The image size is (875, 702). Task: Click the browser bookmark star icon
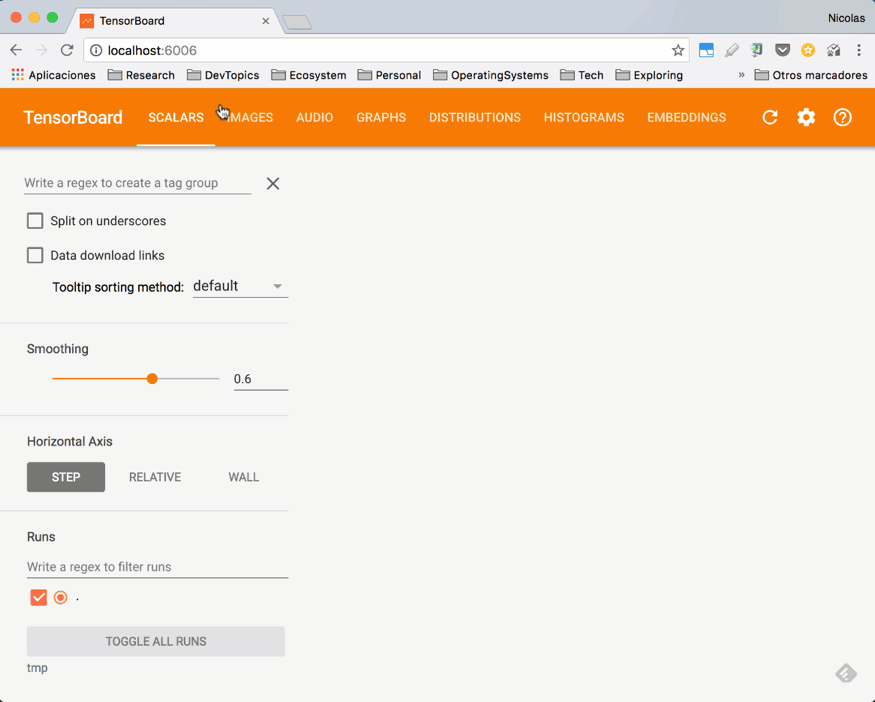(x=678, y=49)
